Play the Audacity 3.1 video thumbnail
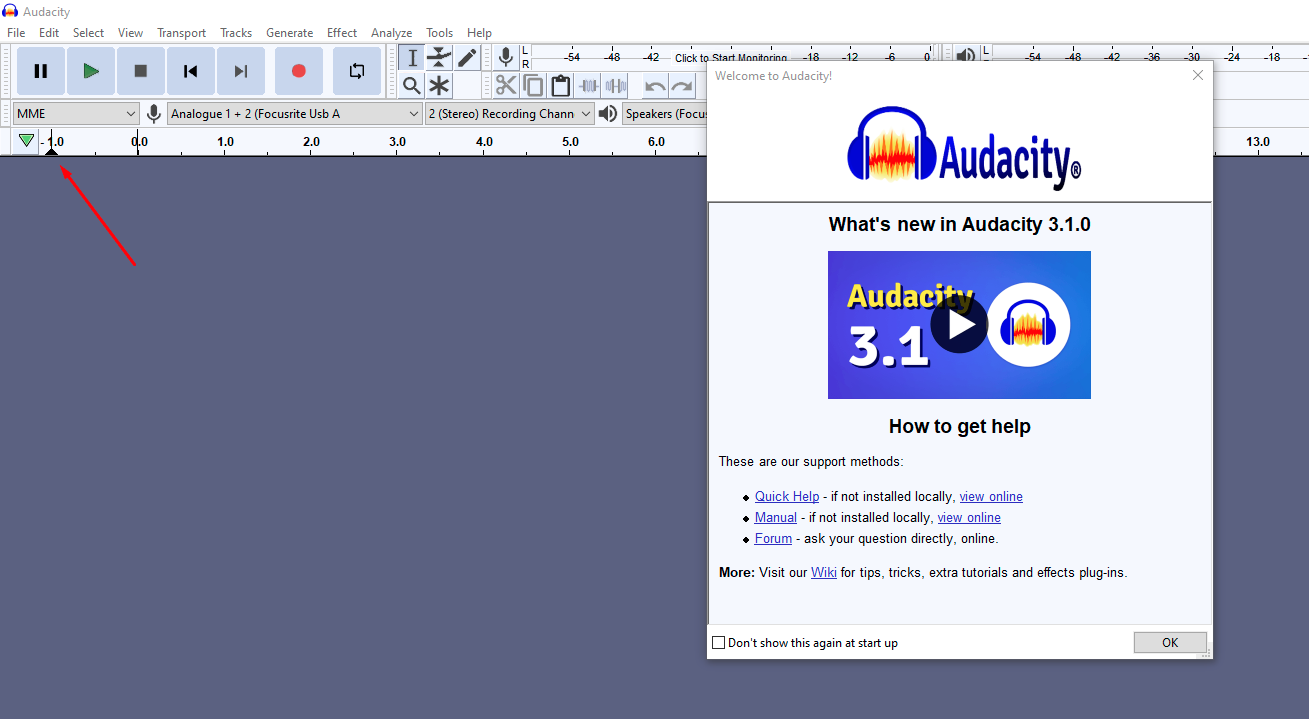 959,325
